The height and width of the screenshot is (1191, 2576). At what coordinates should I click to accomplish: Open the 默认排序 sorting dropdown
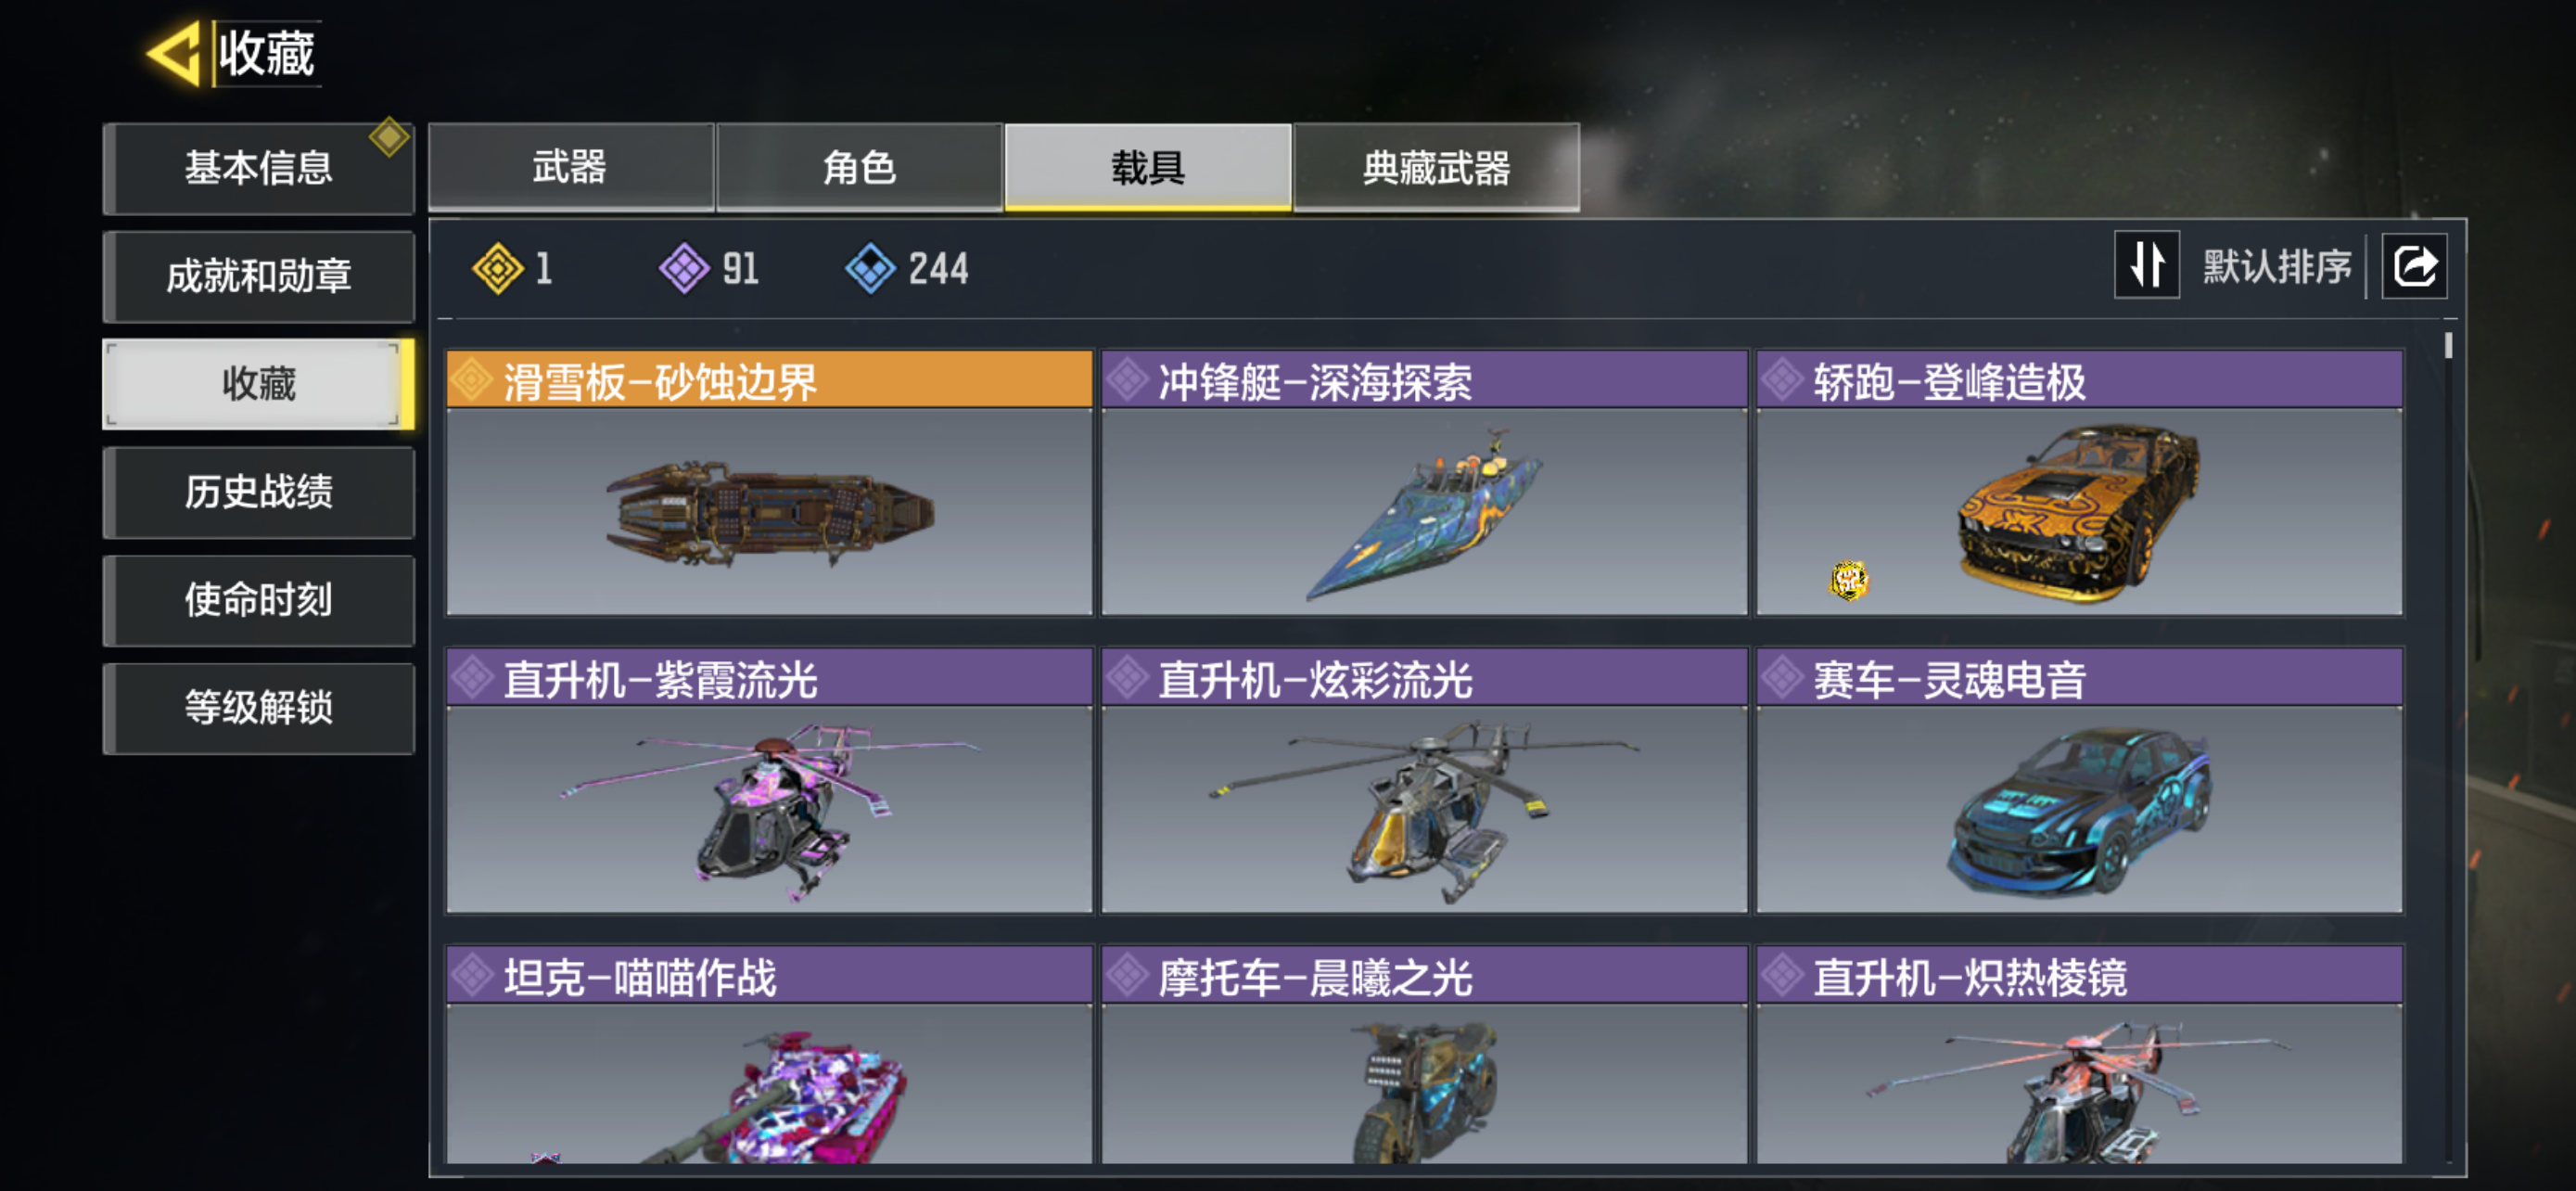pyautogui.click(x=2277, y=267)
